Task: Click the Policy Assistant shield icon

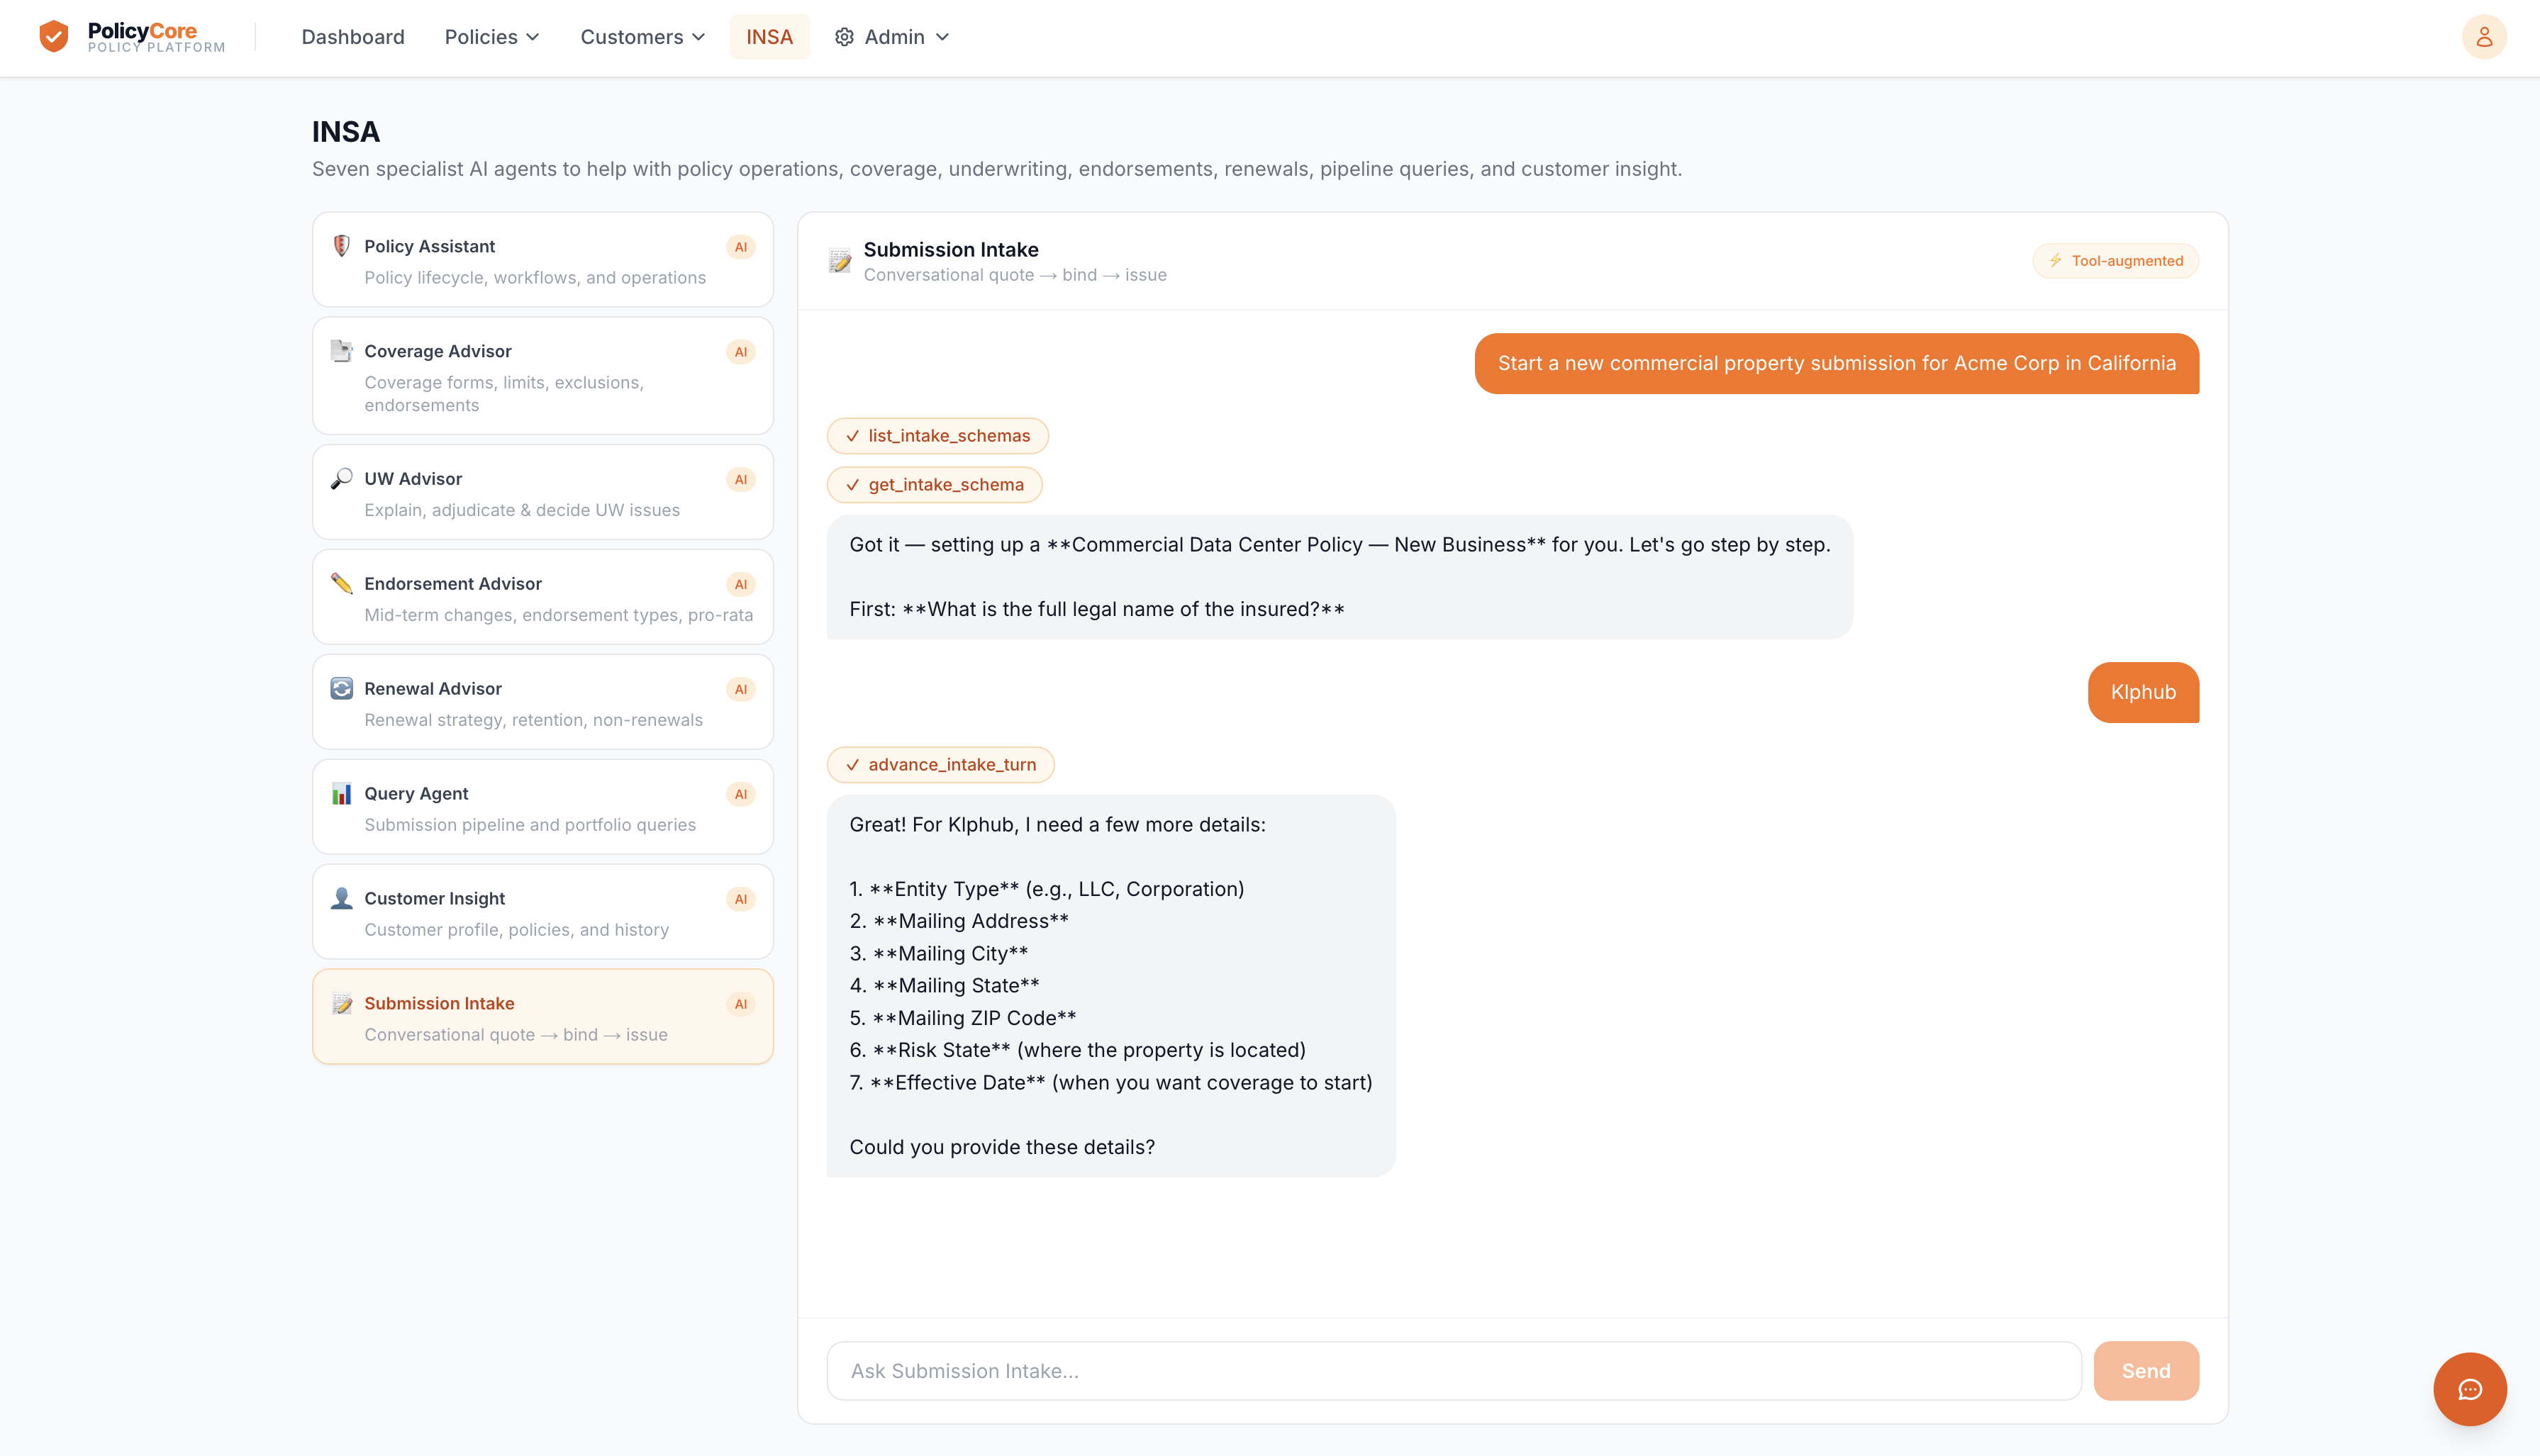Action: click(x=341, y=246)
